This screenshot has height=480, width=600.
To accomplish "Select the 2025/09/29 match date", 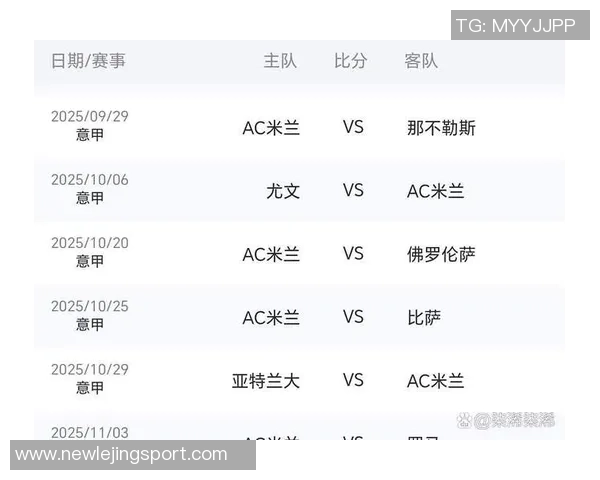I will point(90,116).
